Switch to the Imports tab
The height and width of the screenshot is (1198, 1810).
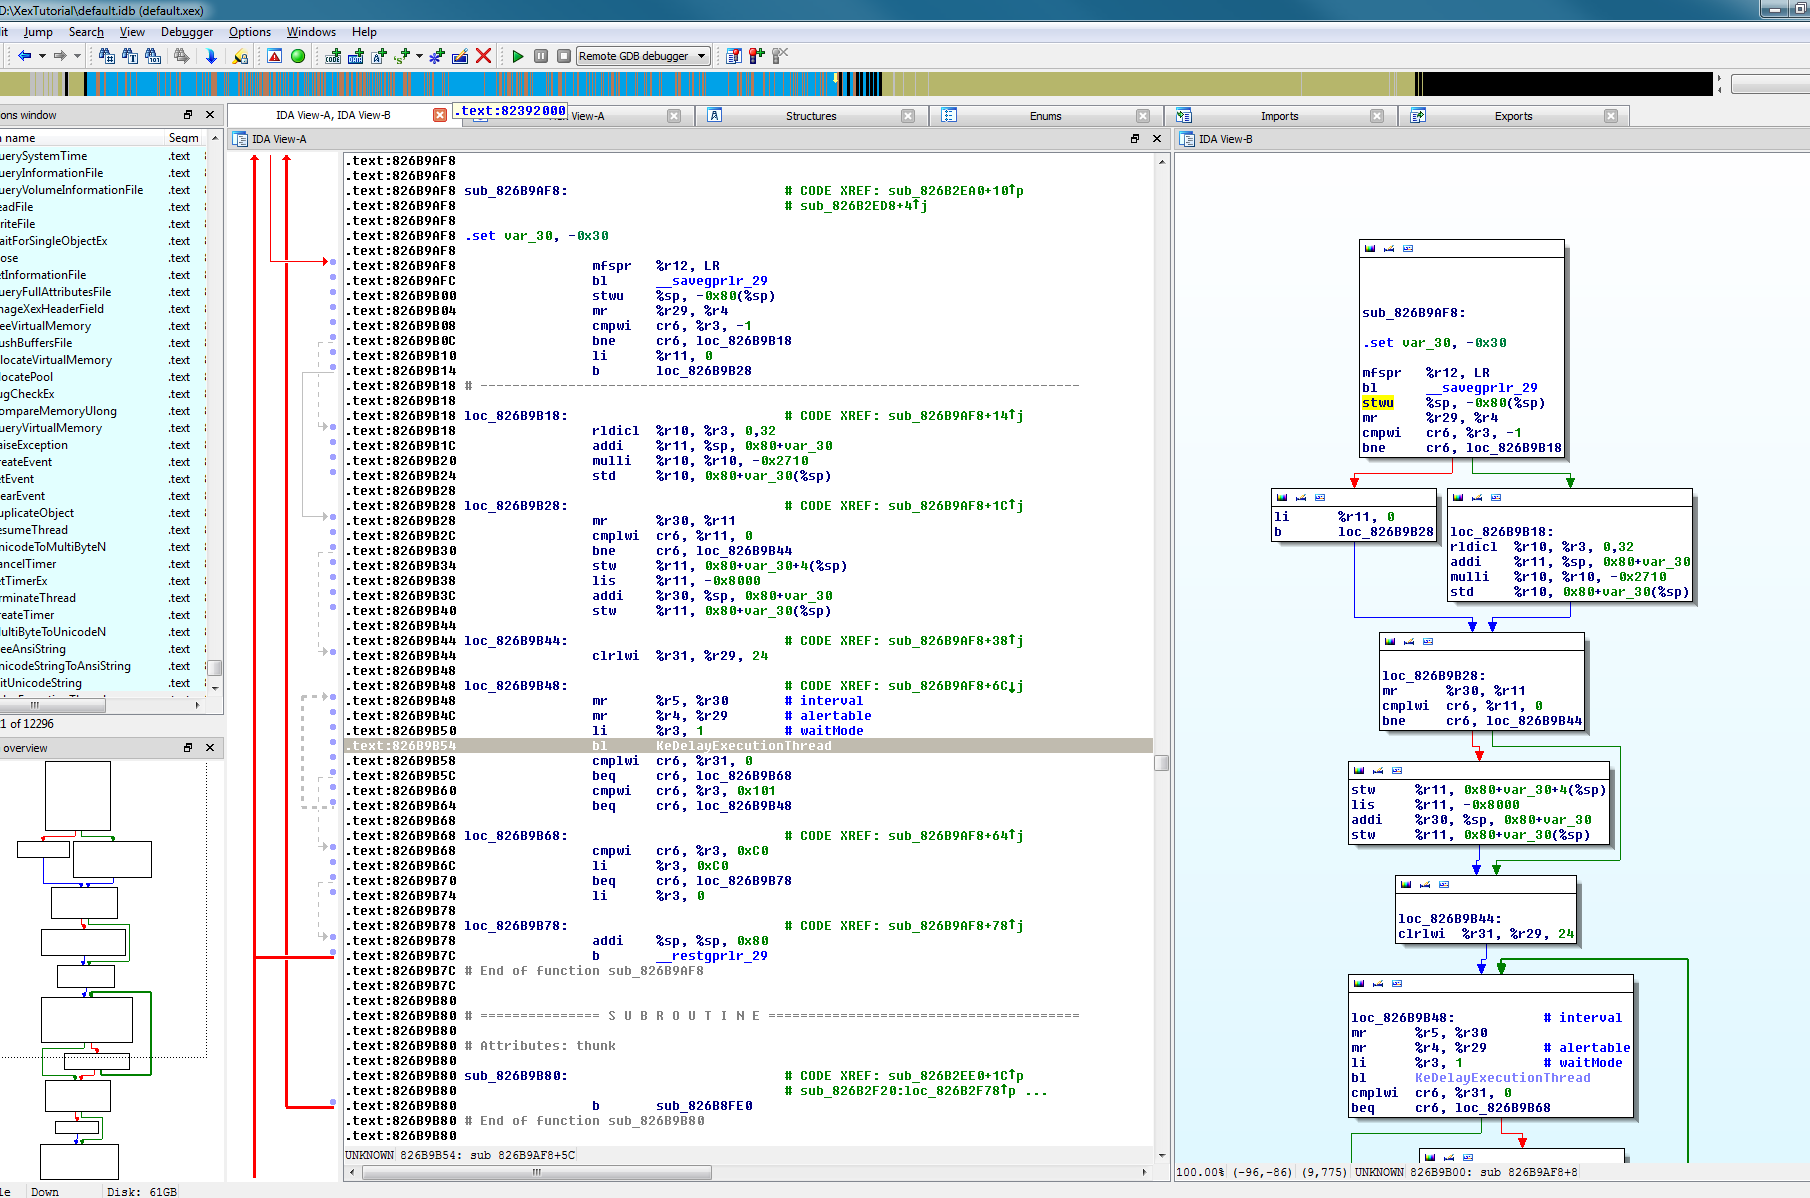[1279, 116]
